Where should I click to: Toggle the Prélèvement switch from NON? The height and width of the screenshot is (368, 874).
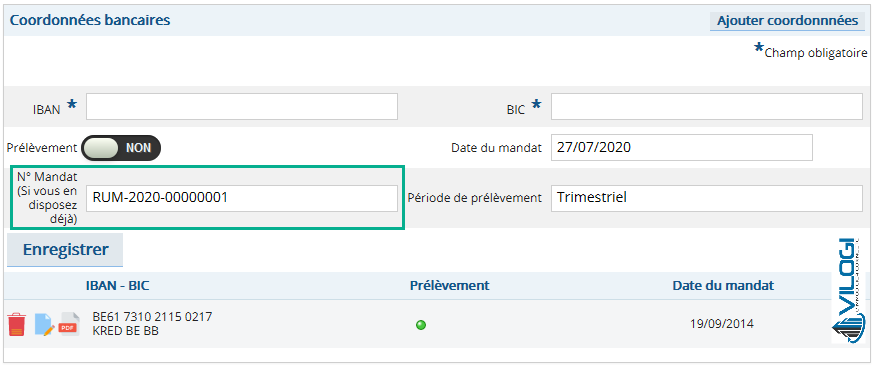pyautogui.click(x=121, y=148)
